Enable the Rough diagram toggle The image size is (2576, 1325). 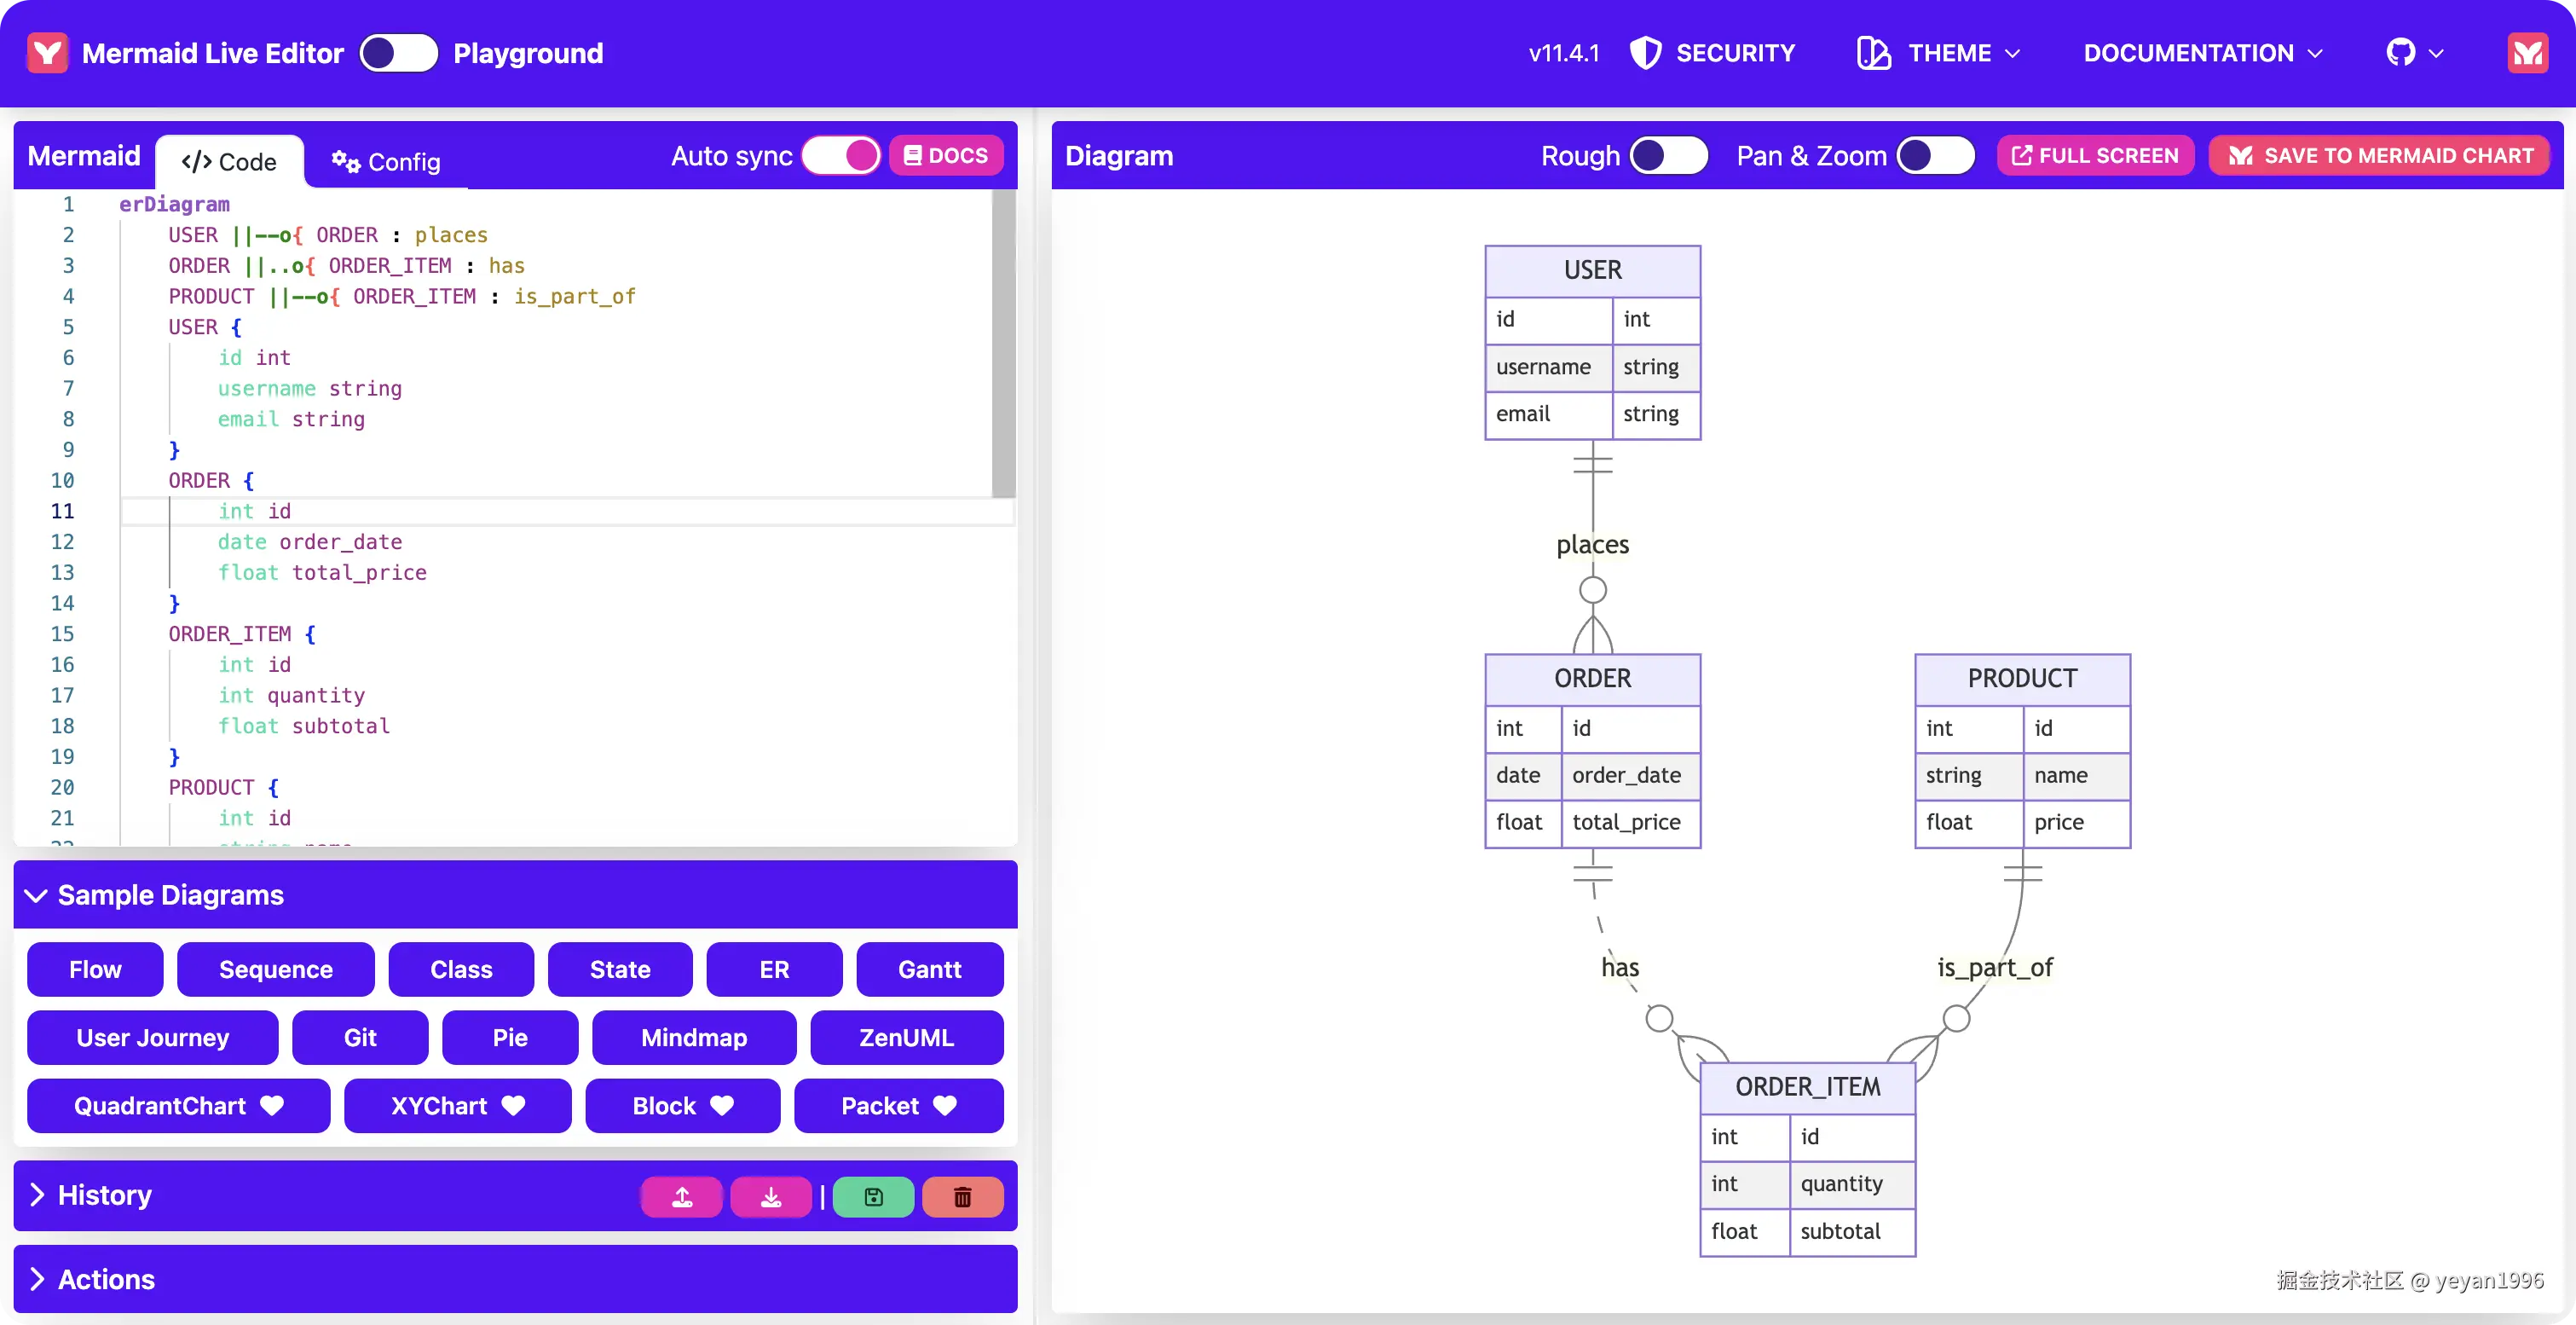(x=1668, y=155)
